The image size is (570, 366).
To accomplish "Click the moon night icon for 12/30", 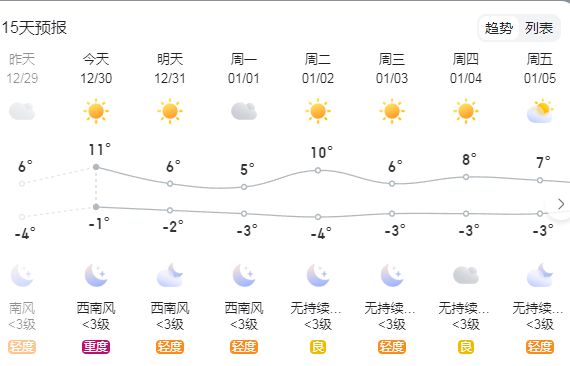I will (96, 275).
